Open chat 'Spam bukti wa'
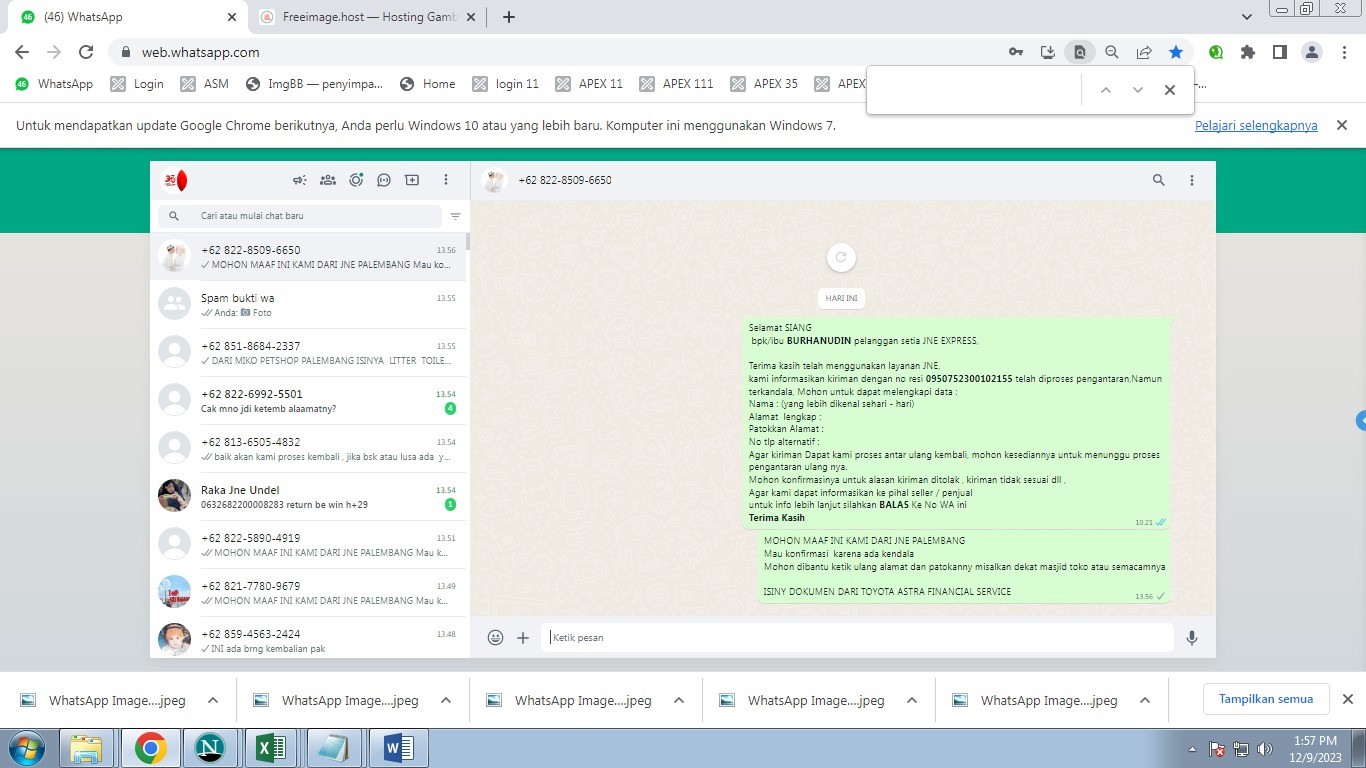The image size is (1366, 768). point(308,305)
